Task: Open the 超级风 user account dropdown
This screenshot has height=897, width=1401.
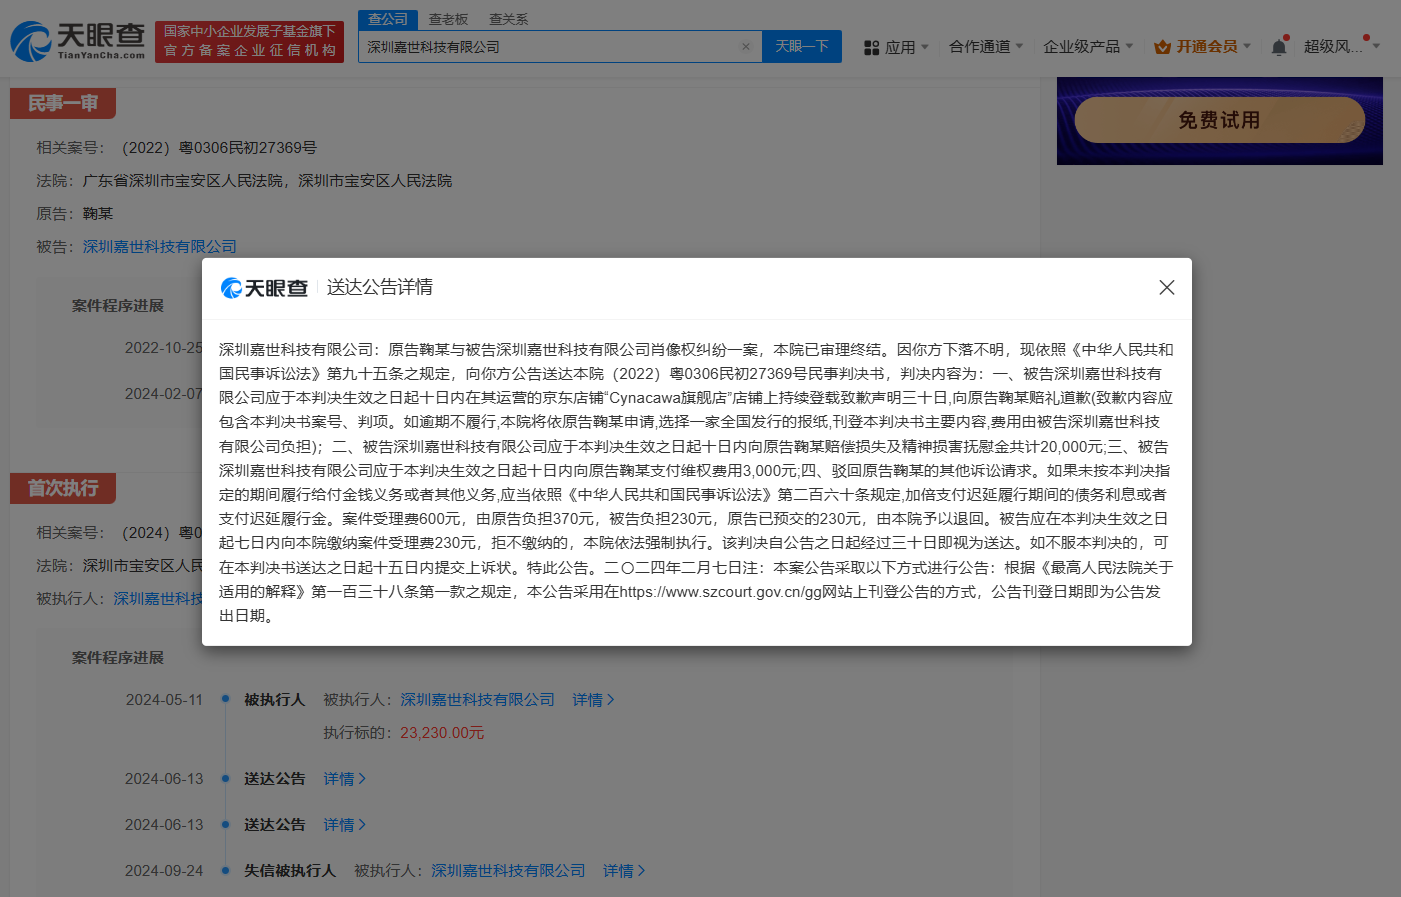Action: [1341, 47]
